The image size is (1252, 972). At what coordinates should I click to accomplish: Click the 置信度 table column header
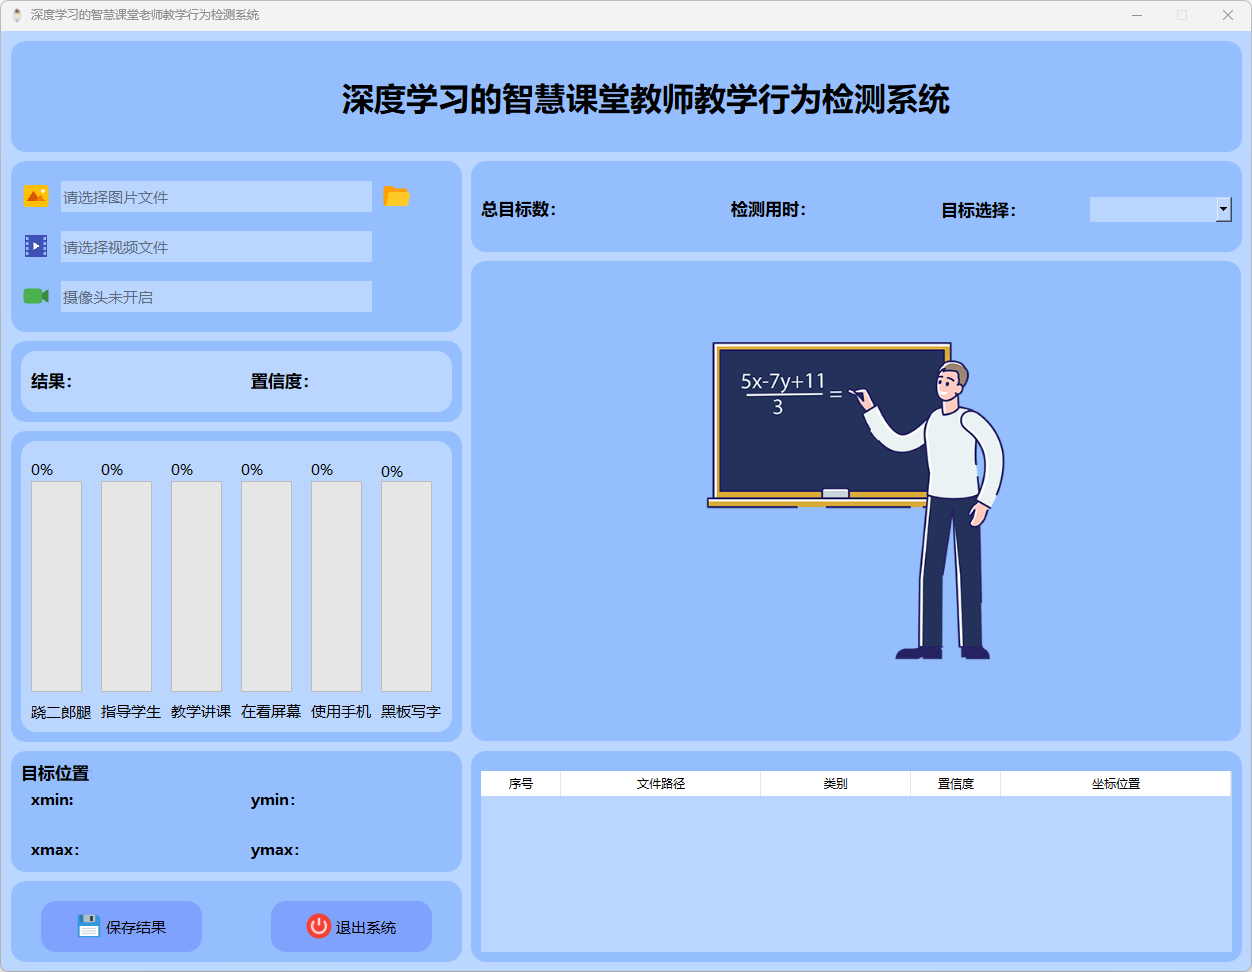[x=955, y=784]
